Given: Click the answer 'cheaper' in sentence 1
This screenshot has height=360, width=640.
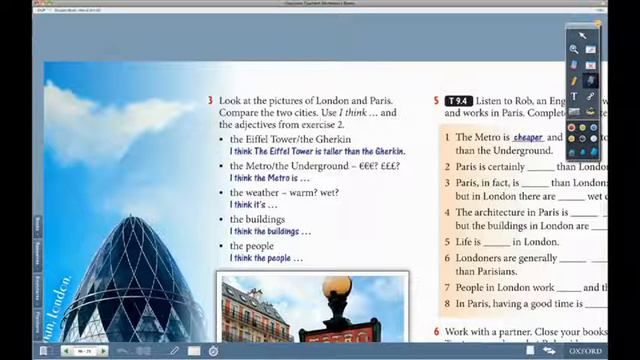Looking at the screenshot, I should coord(528,138).
